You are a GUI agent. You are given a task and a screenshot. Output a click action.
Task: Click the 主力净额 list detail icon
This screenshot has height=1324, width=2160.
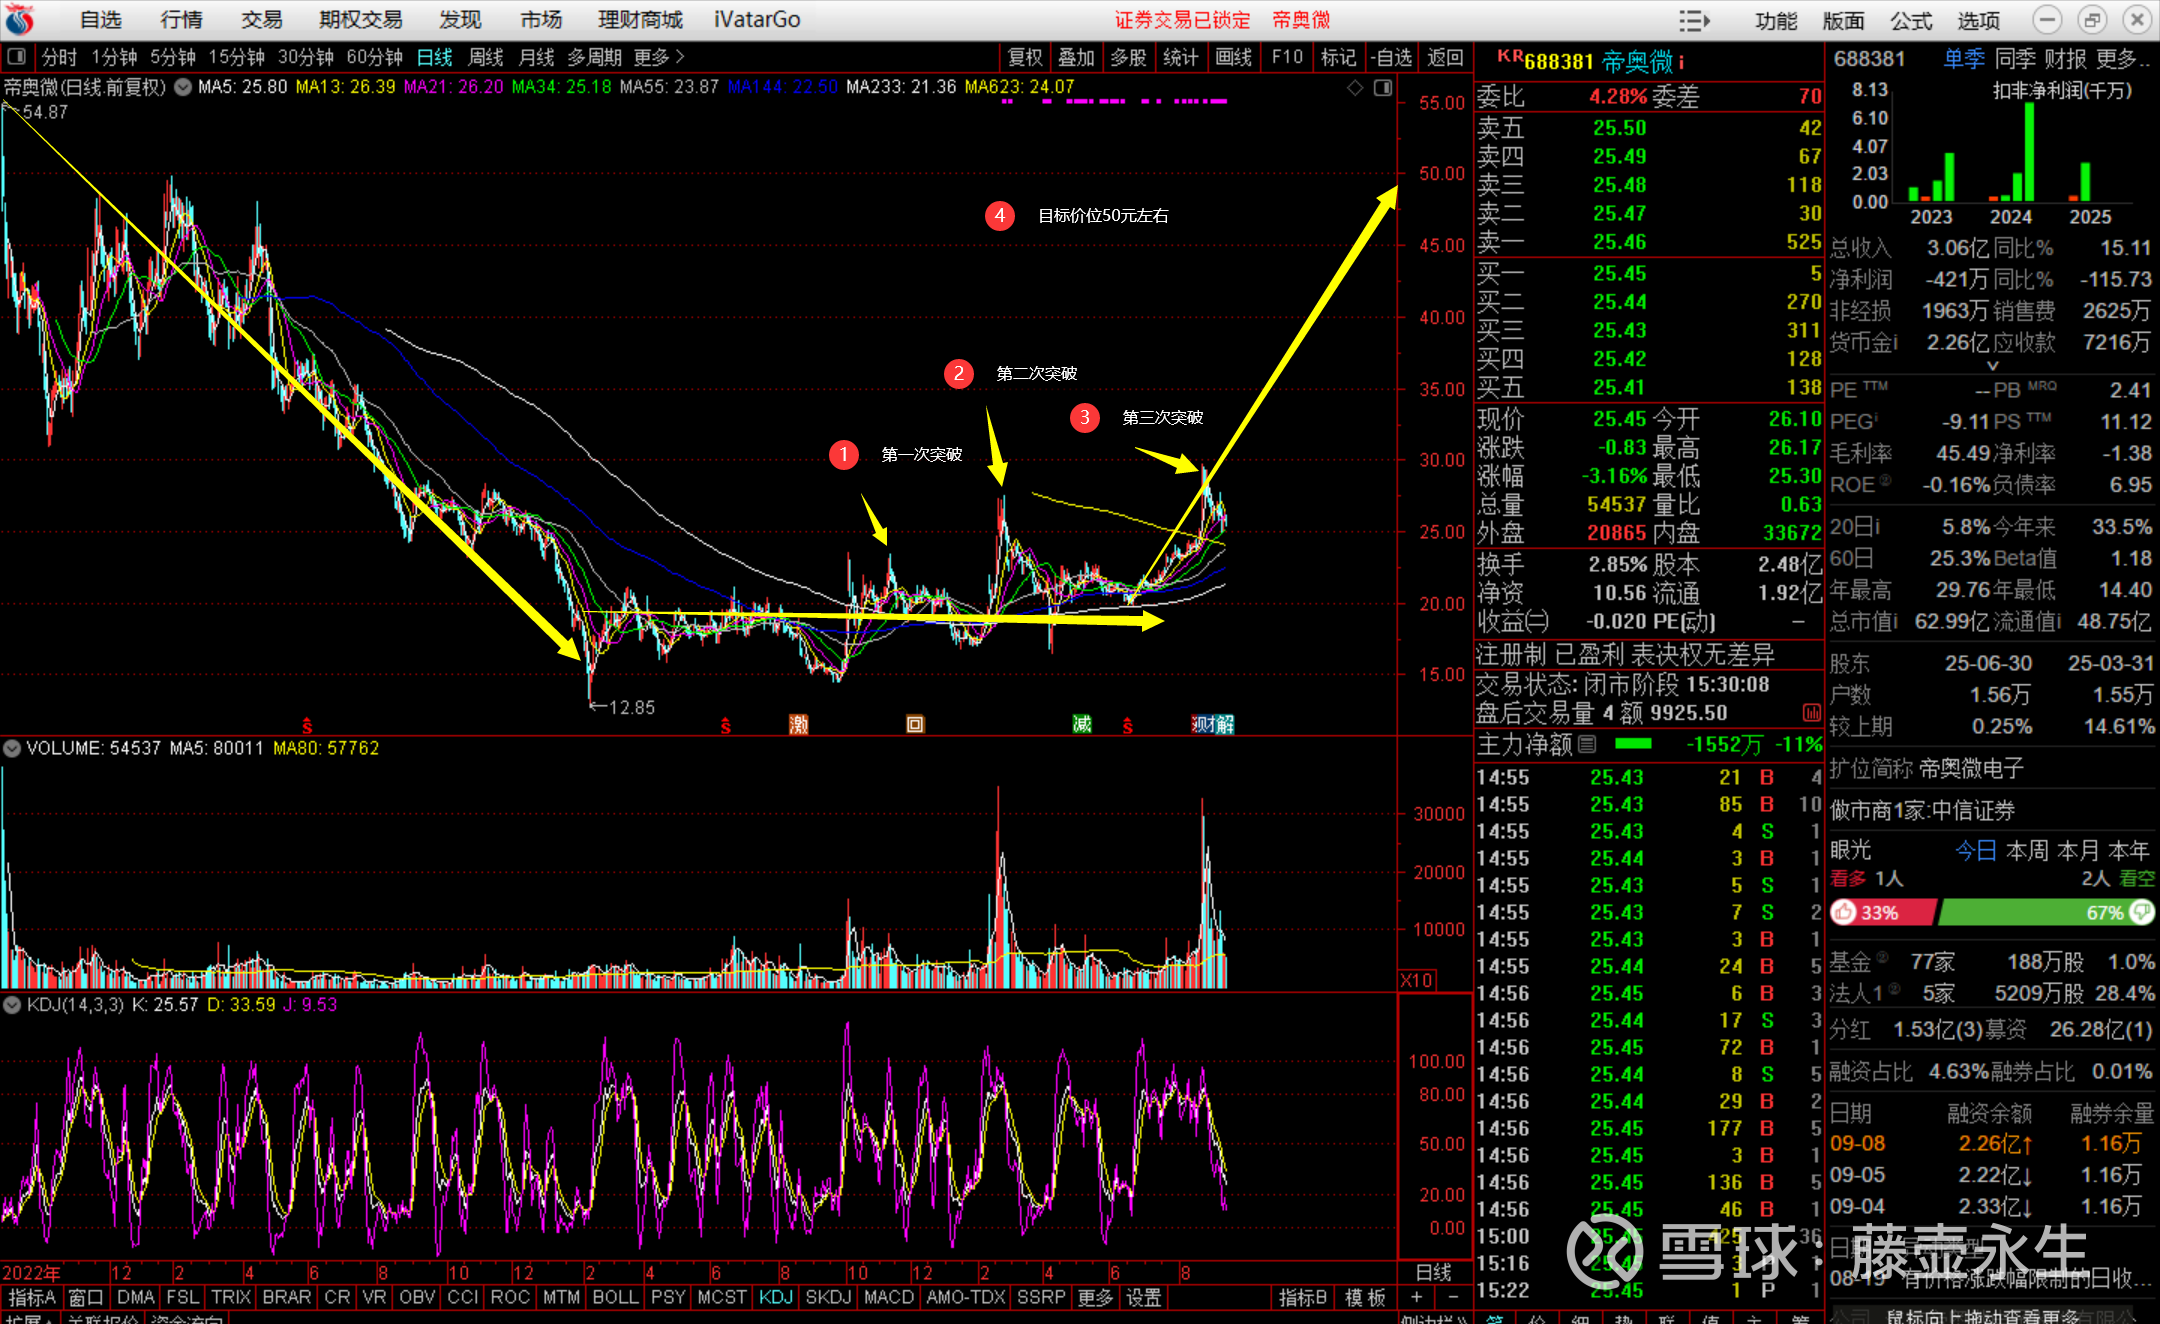(1587, 744)
